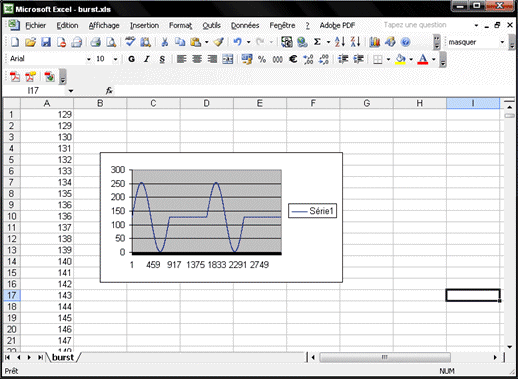Sort ascending with the A-Z icon
518x379 pixels.
pyautogui.click(x=340, y=42)
